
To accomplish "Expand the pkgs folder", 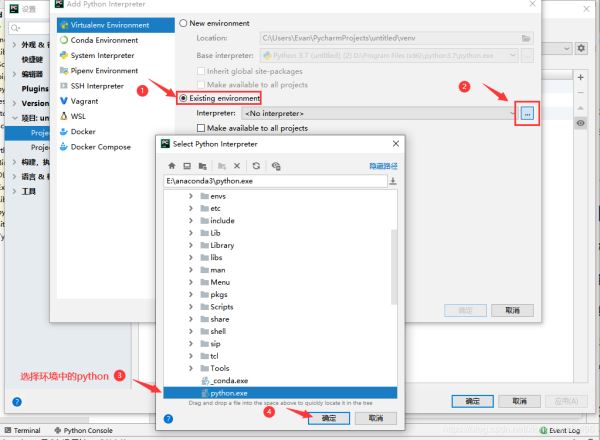I will pyautogui.click(x=191, y=295).
